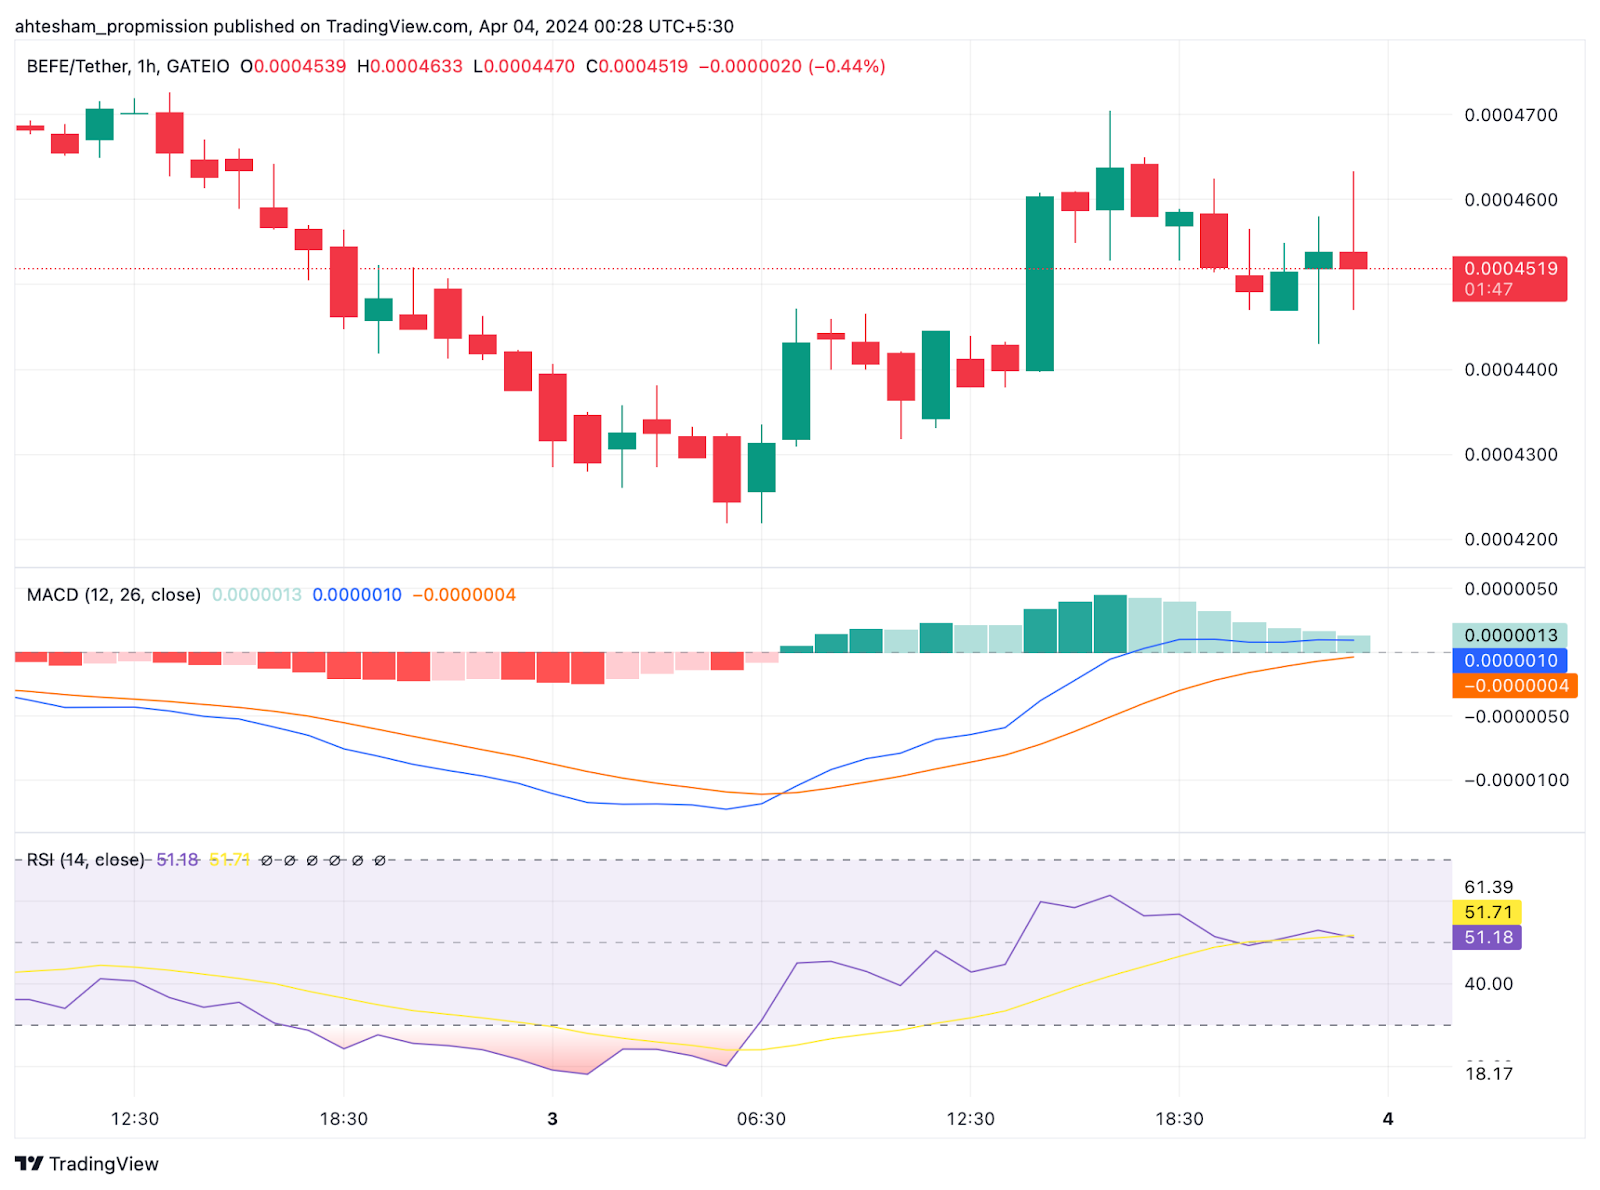
Task: Click the −0.0000050 MACD axis label
Action: [x=1516, y=717]
